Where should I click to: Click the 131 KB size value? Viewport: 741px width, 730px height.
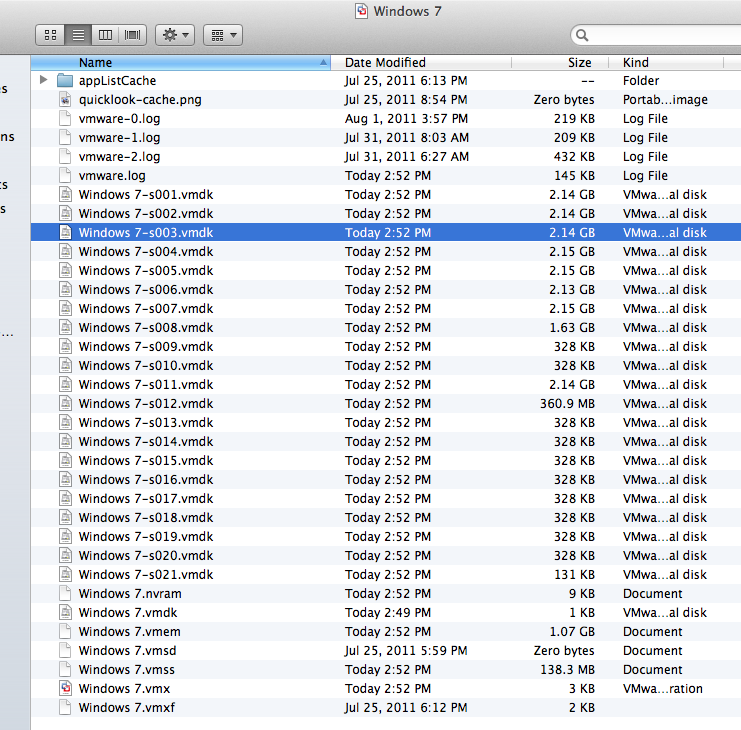point(574,575)
